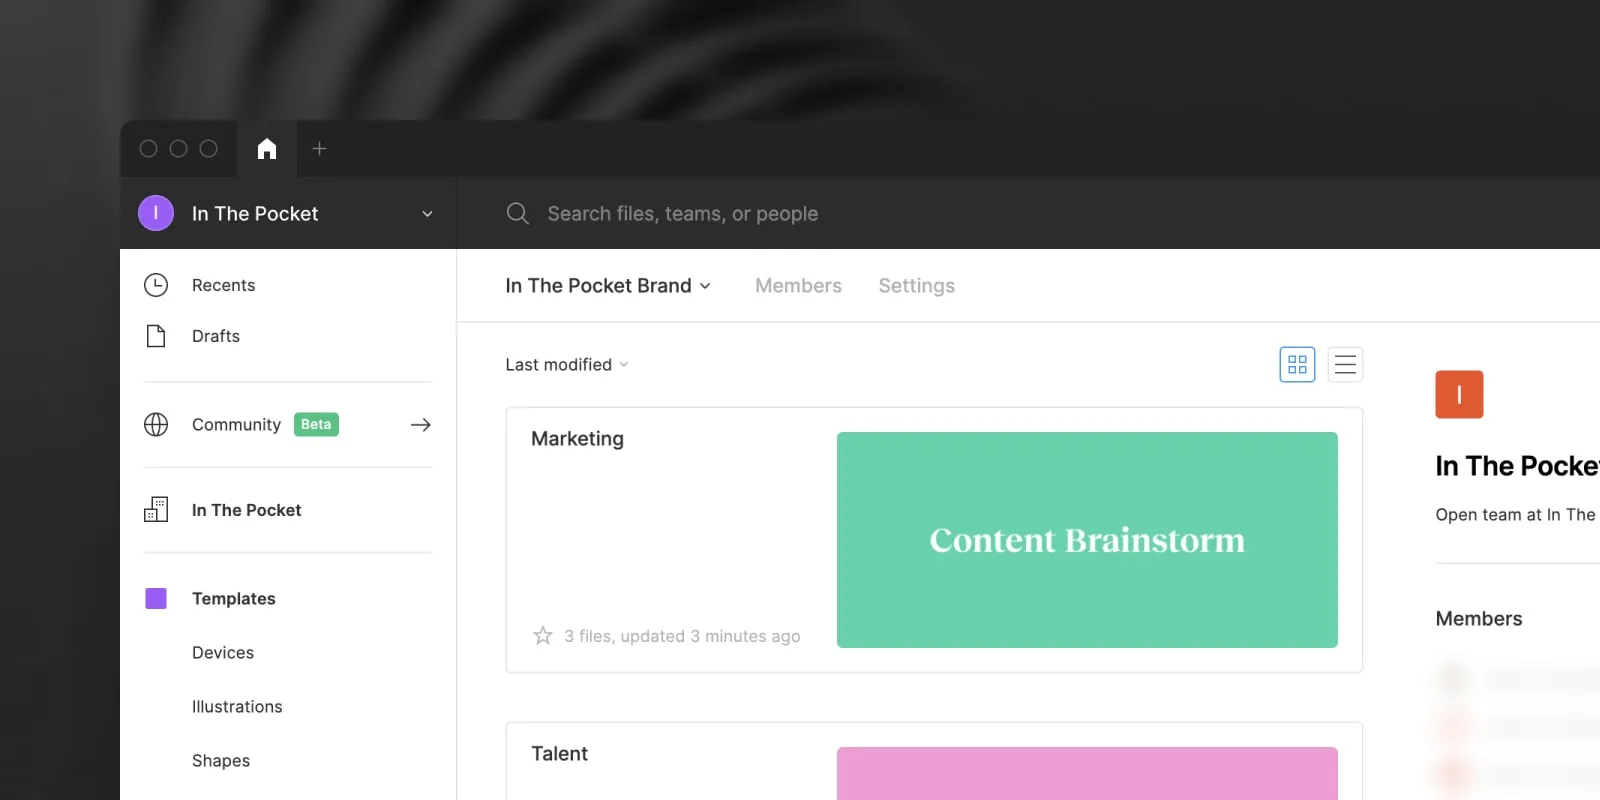The height and width of the screenshot is (800, 1600).
Task: Switch to grid view
Action: 1297,365
